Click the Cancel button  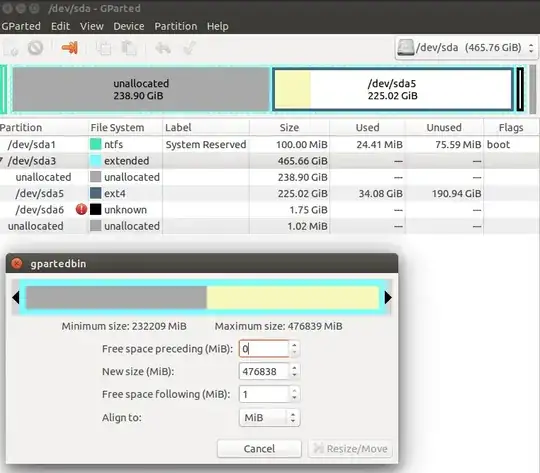[259, 449]
